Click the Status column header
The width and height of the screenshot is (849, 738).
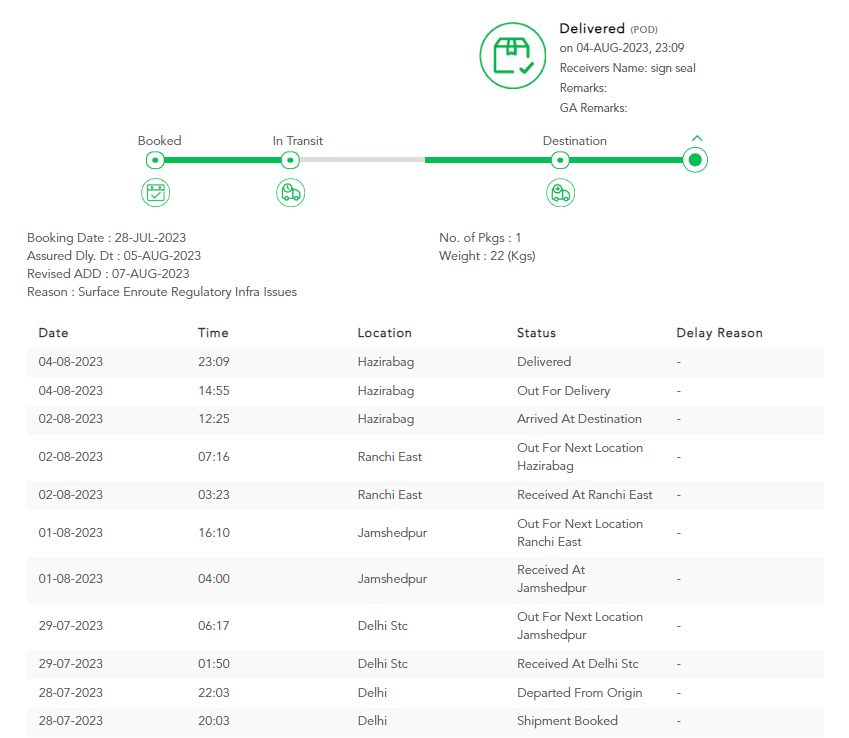pos(536,333)
